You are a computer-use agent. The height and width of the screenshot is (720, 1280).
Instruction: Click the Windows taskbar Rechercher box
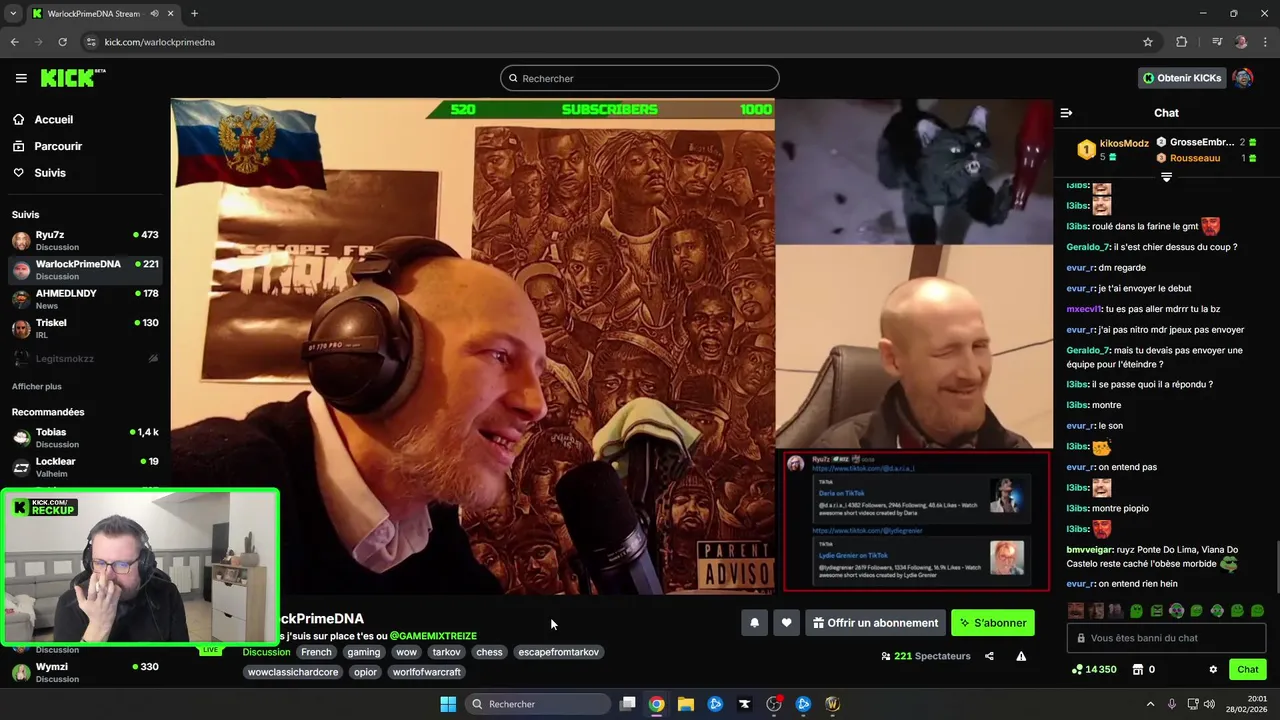coord(538,704)
